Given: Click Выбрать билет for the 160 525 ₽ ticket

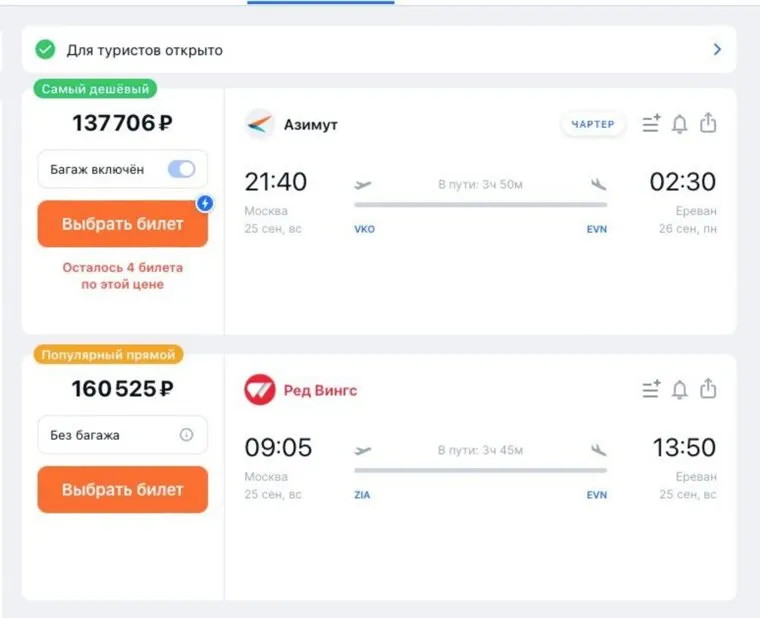Looking at the screenshot, I should click(x=122, y=490).
